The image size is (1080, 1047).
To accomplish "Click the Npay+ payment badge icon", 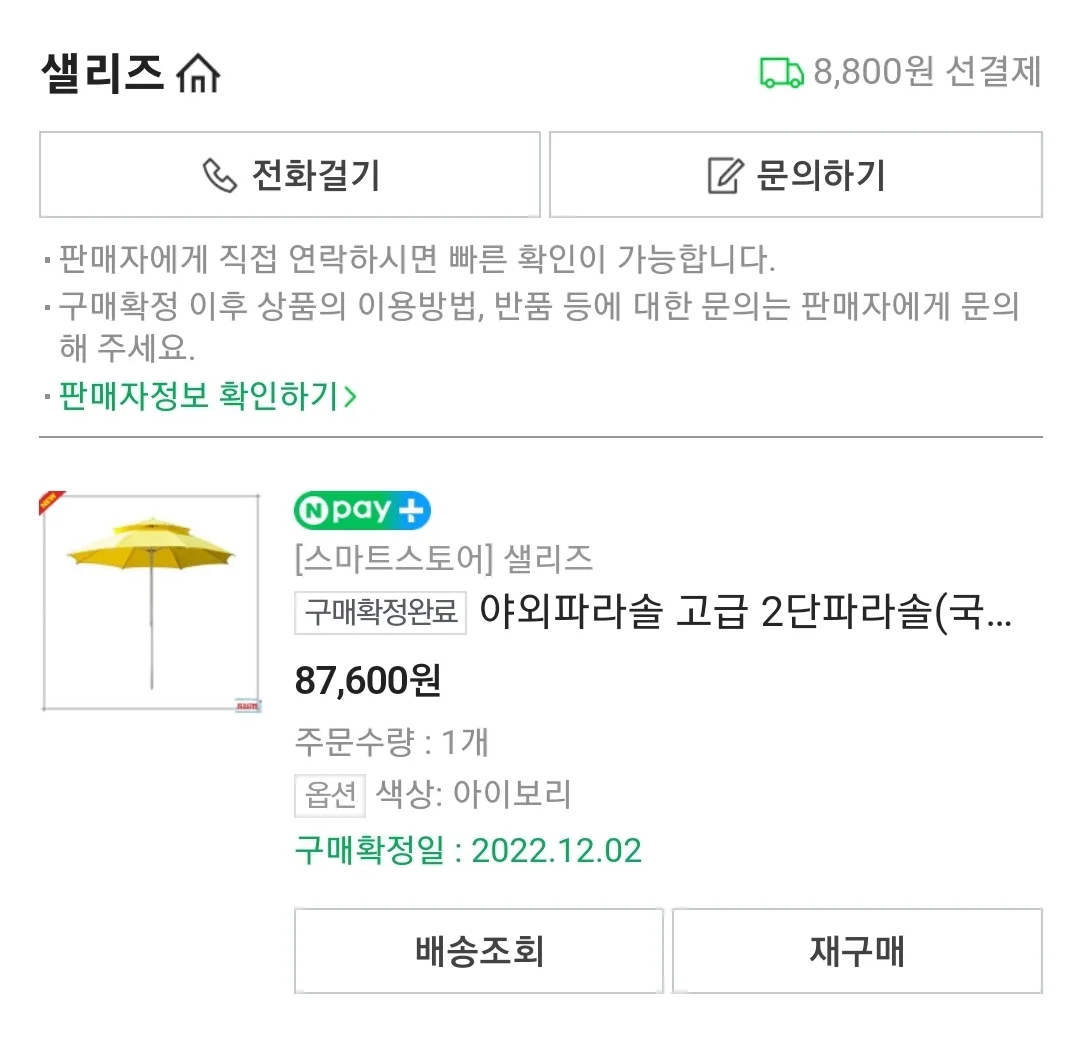I will (x=363, y=510).
